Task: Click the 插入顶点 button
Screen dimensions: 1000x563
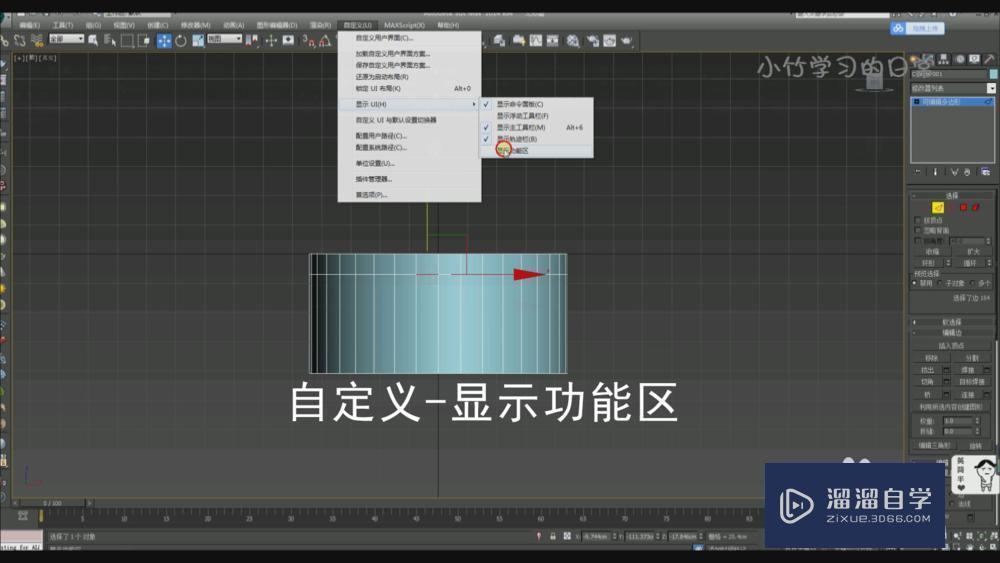Action: (951, 346)
